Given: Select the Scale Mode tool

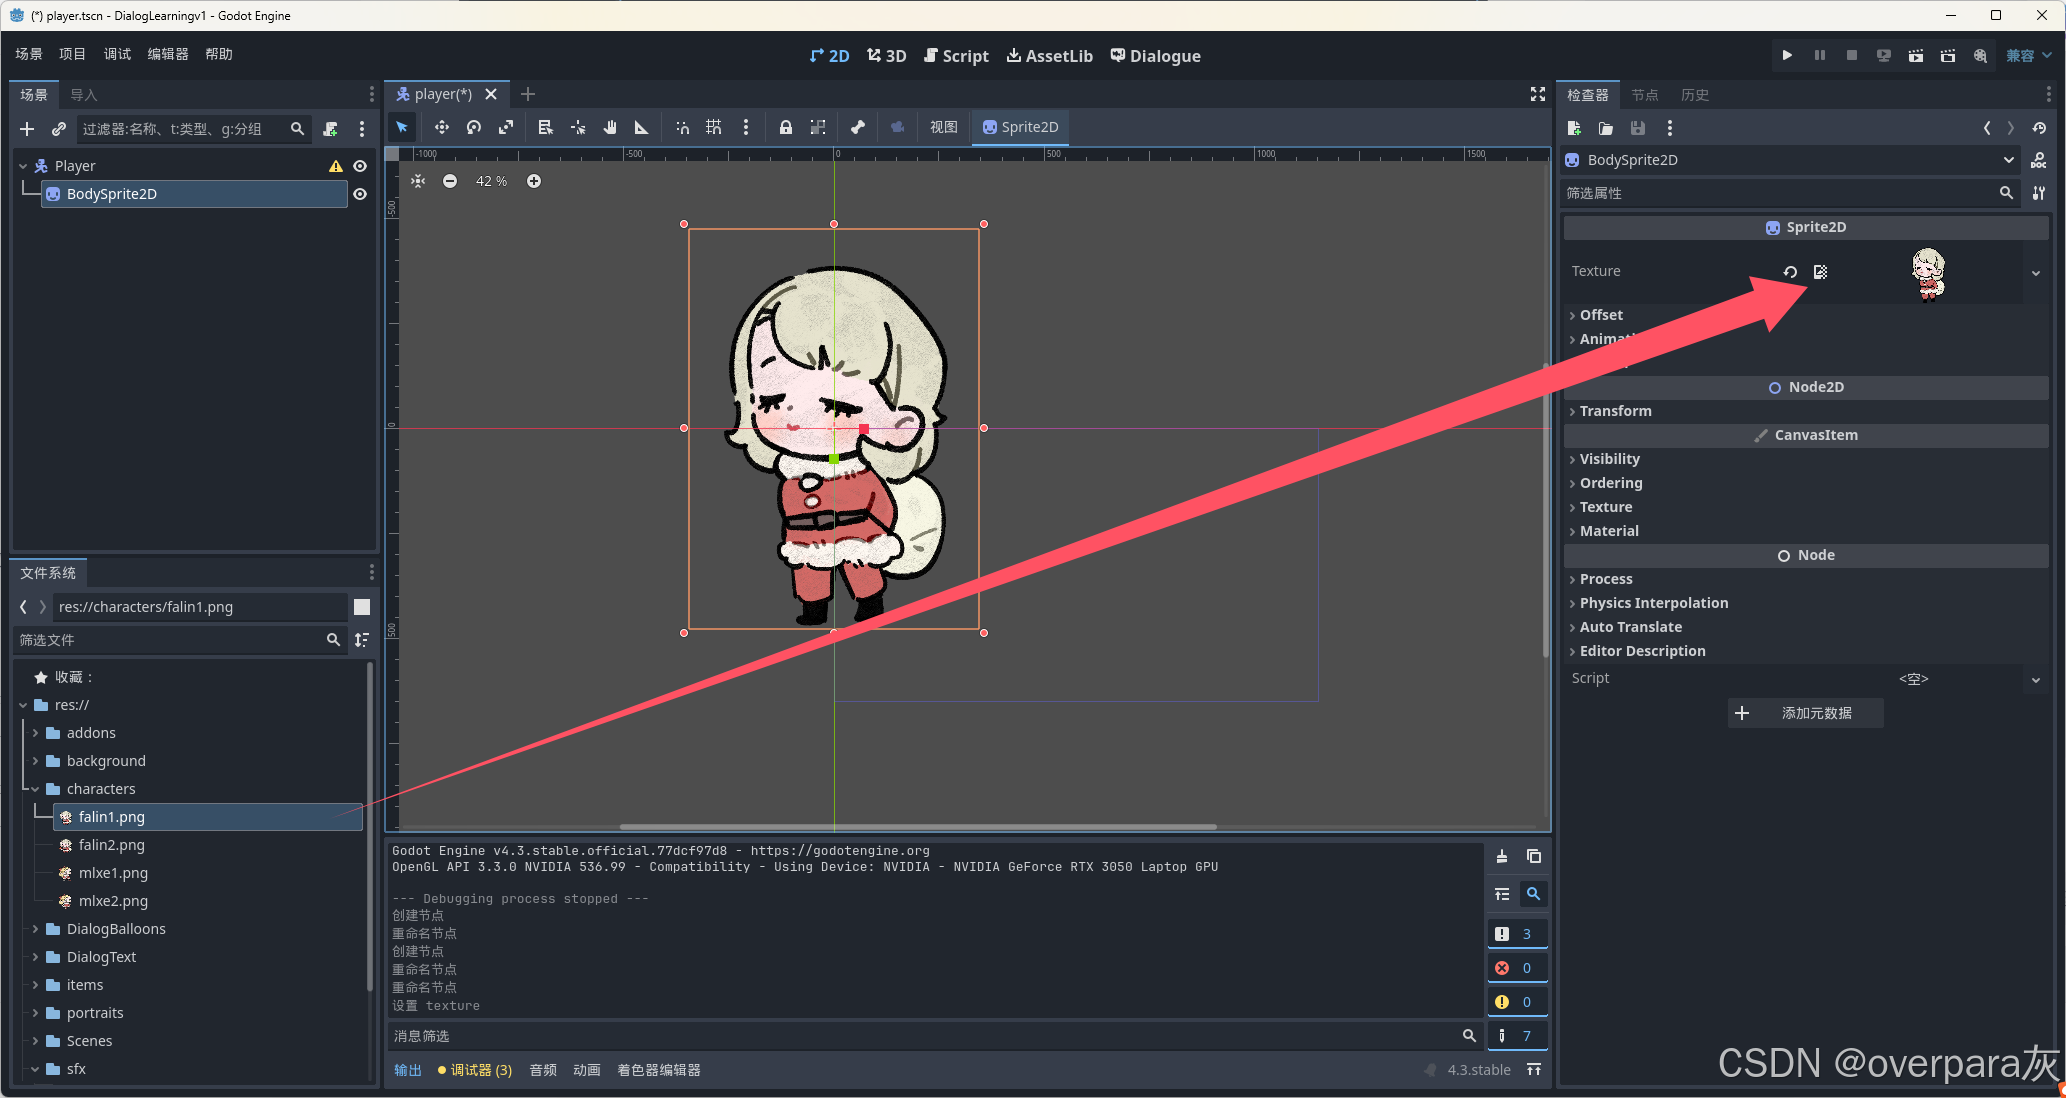Looking at the screenshot, I should [506, 127].
